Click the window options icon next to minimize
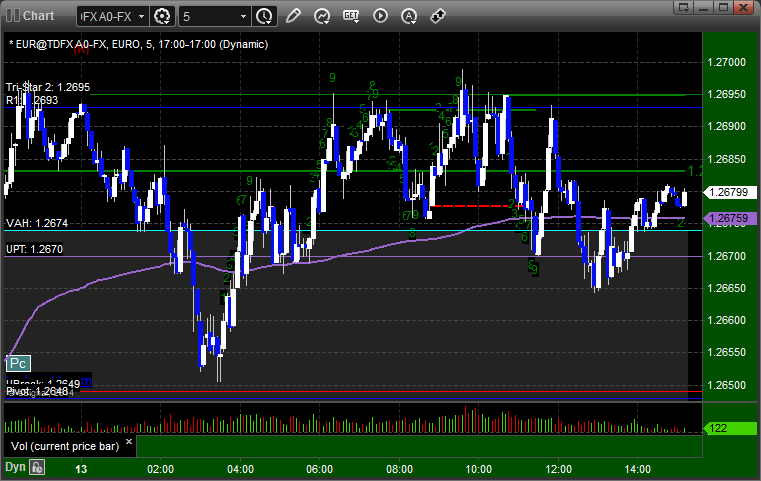 (684, 7)
